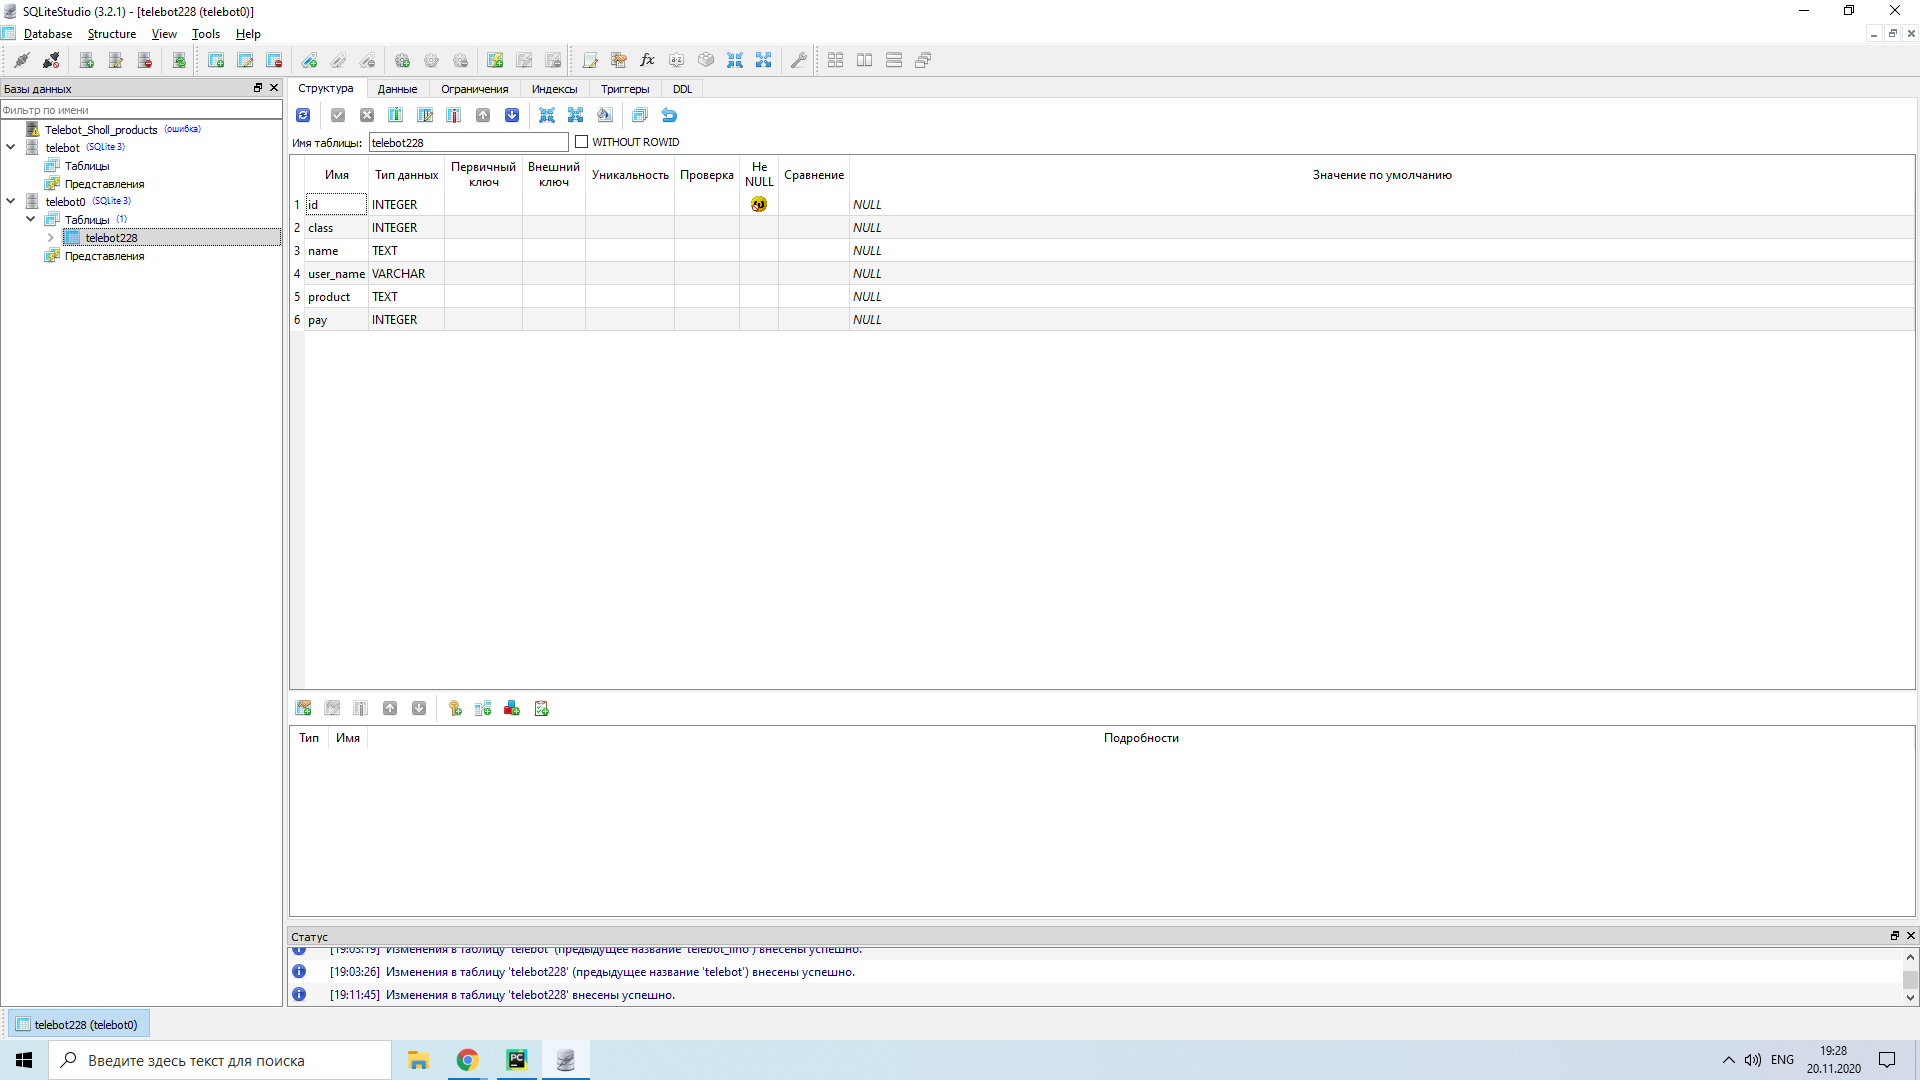Add a primary key constraint with the key icon
This screenshot has height=1080, width=1920.
[455, 709]
